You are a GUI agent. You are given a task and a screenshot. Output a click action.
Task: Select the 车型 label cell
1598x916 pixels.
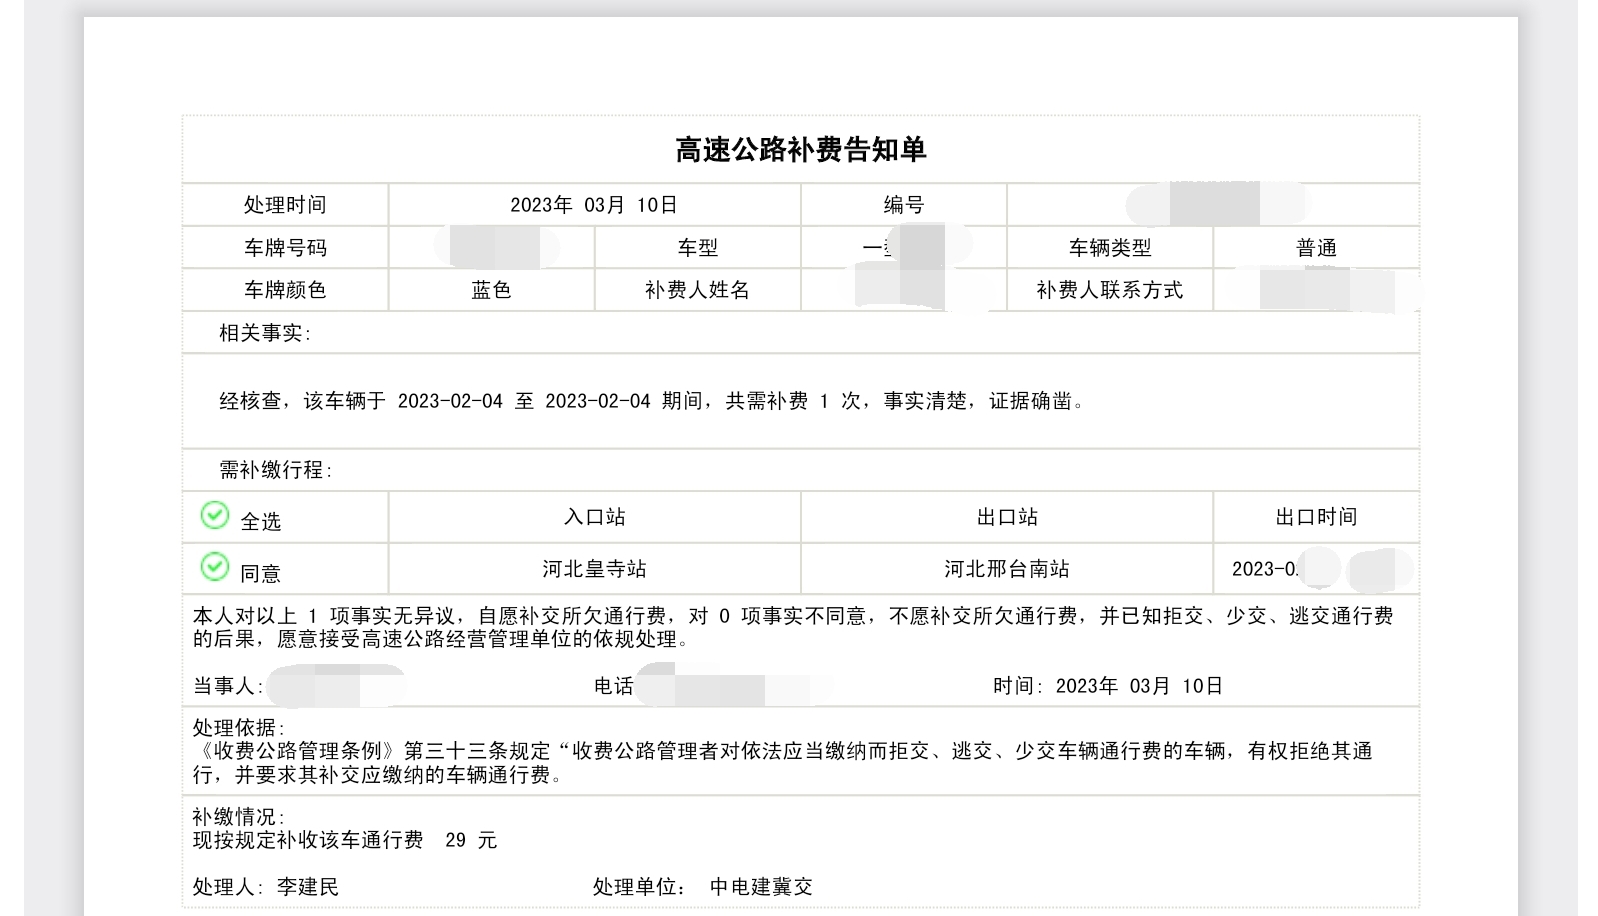pos(697,248)
